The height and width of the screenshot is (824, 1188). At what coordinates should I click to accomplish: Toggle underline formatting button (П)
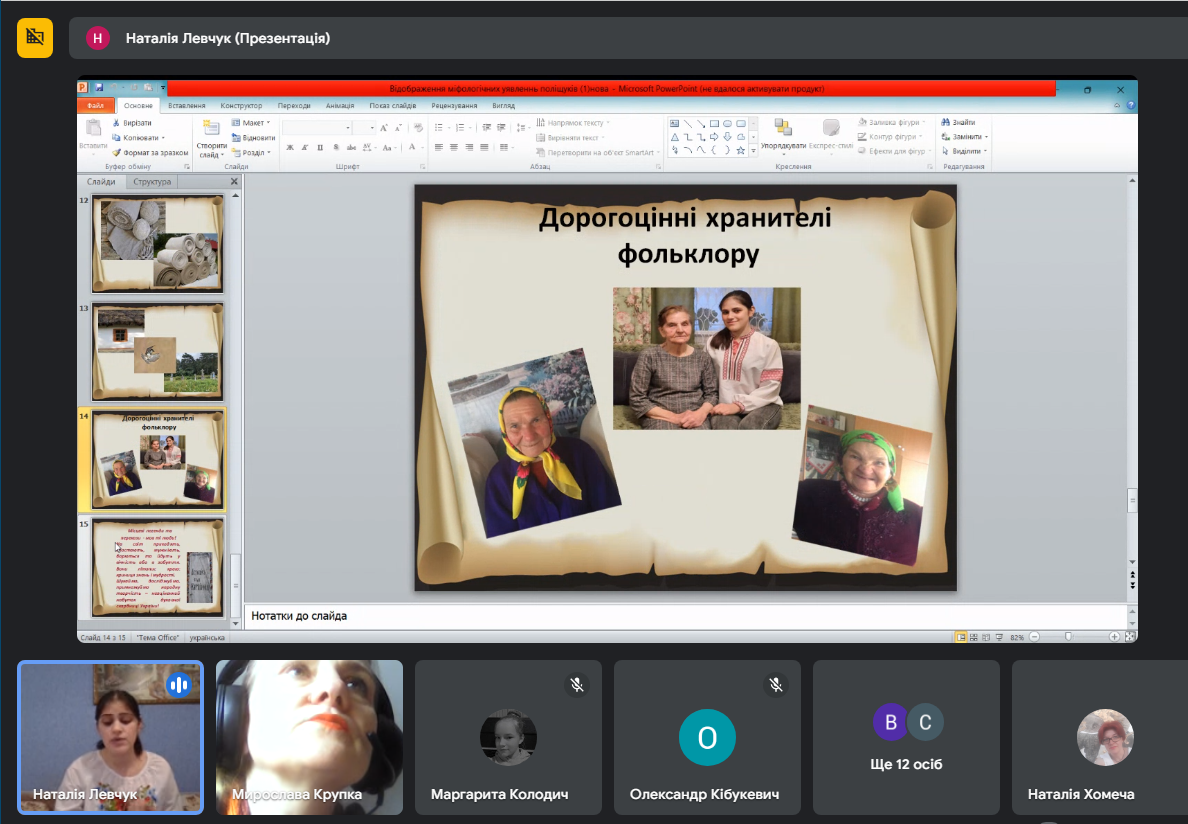point(320,147)
